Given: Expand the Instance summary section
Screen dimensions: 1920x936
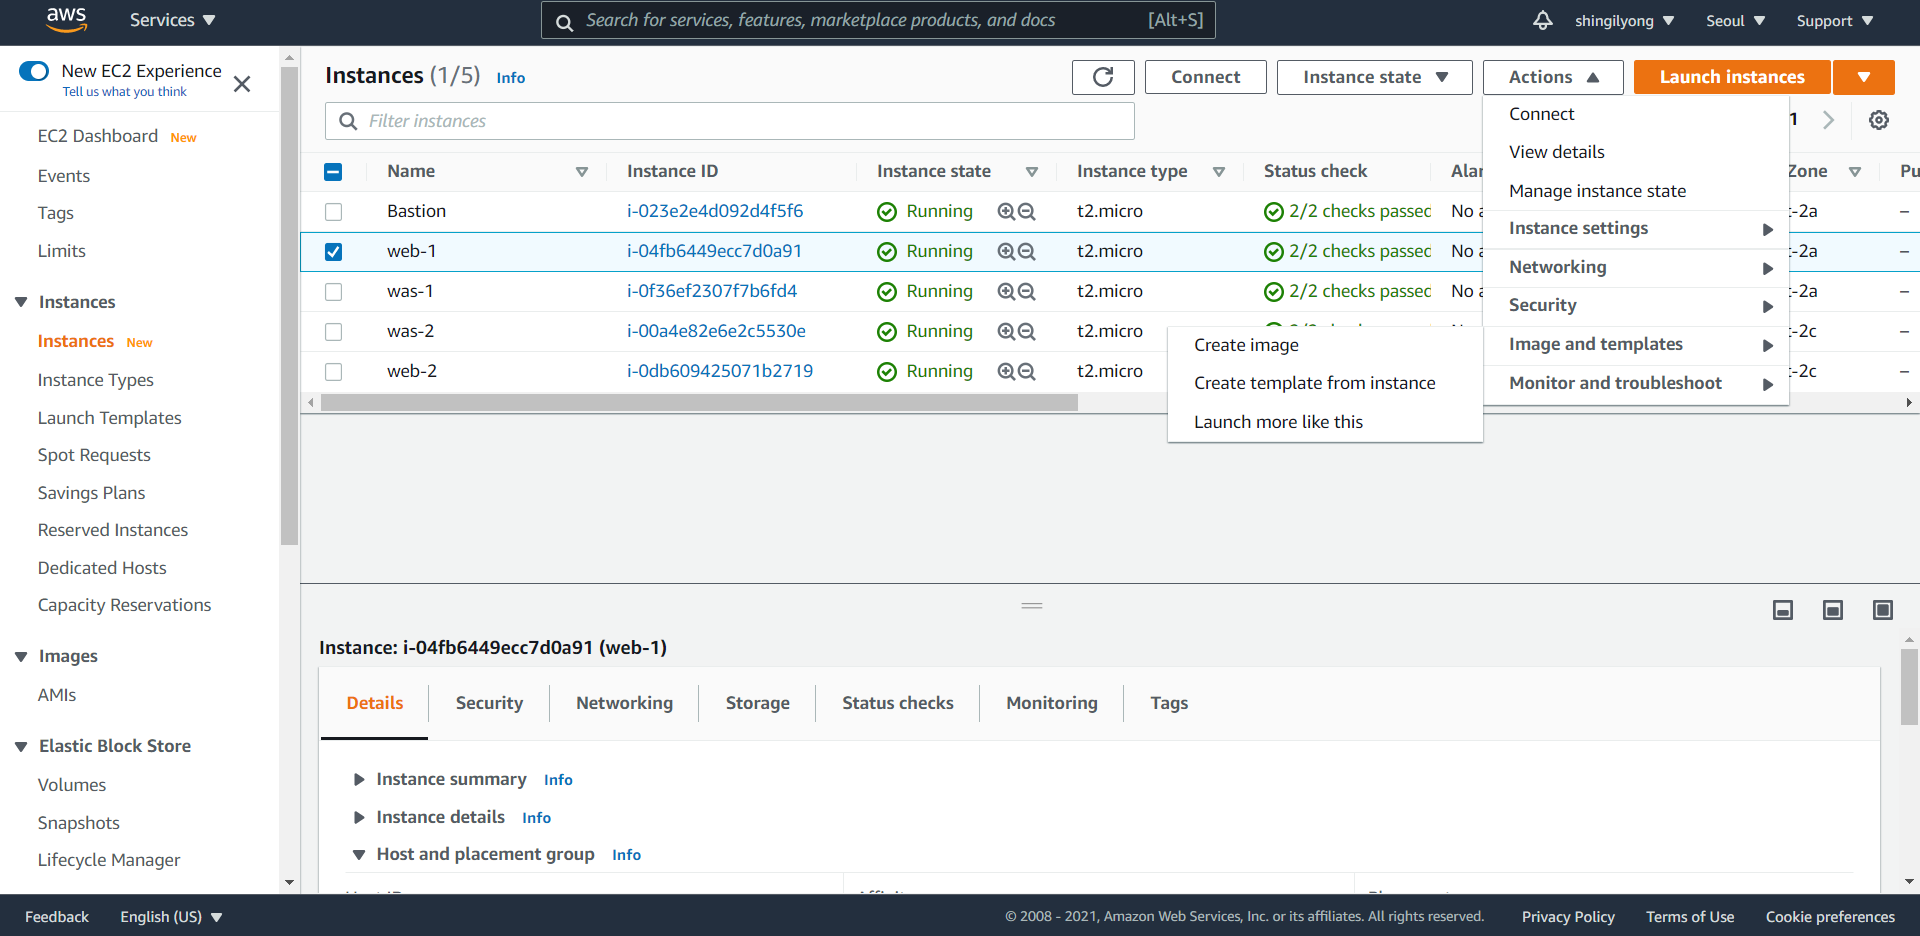Looking at the screenshot, I should pos(359,779).
